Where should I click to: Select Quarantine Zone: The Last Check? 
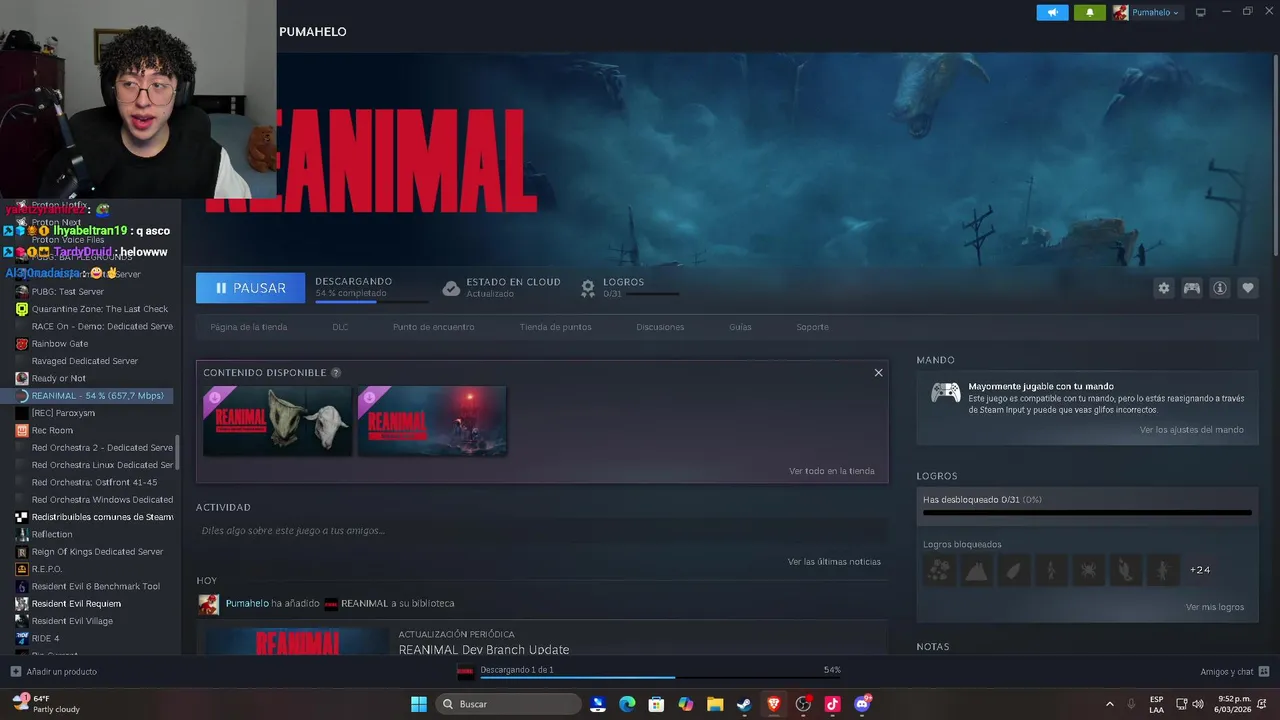90,309
